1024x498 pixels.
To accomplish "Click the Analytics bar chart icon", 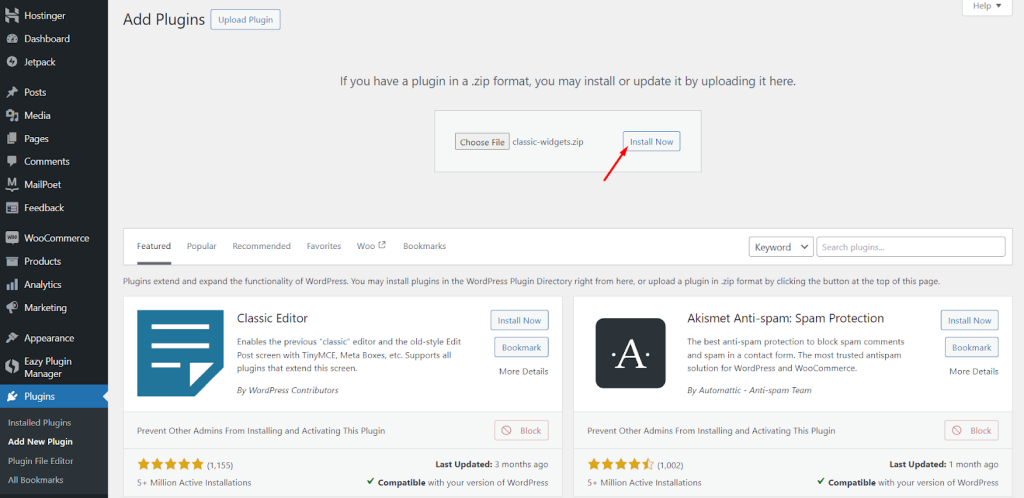I will coord(12,285).
